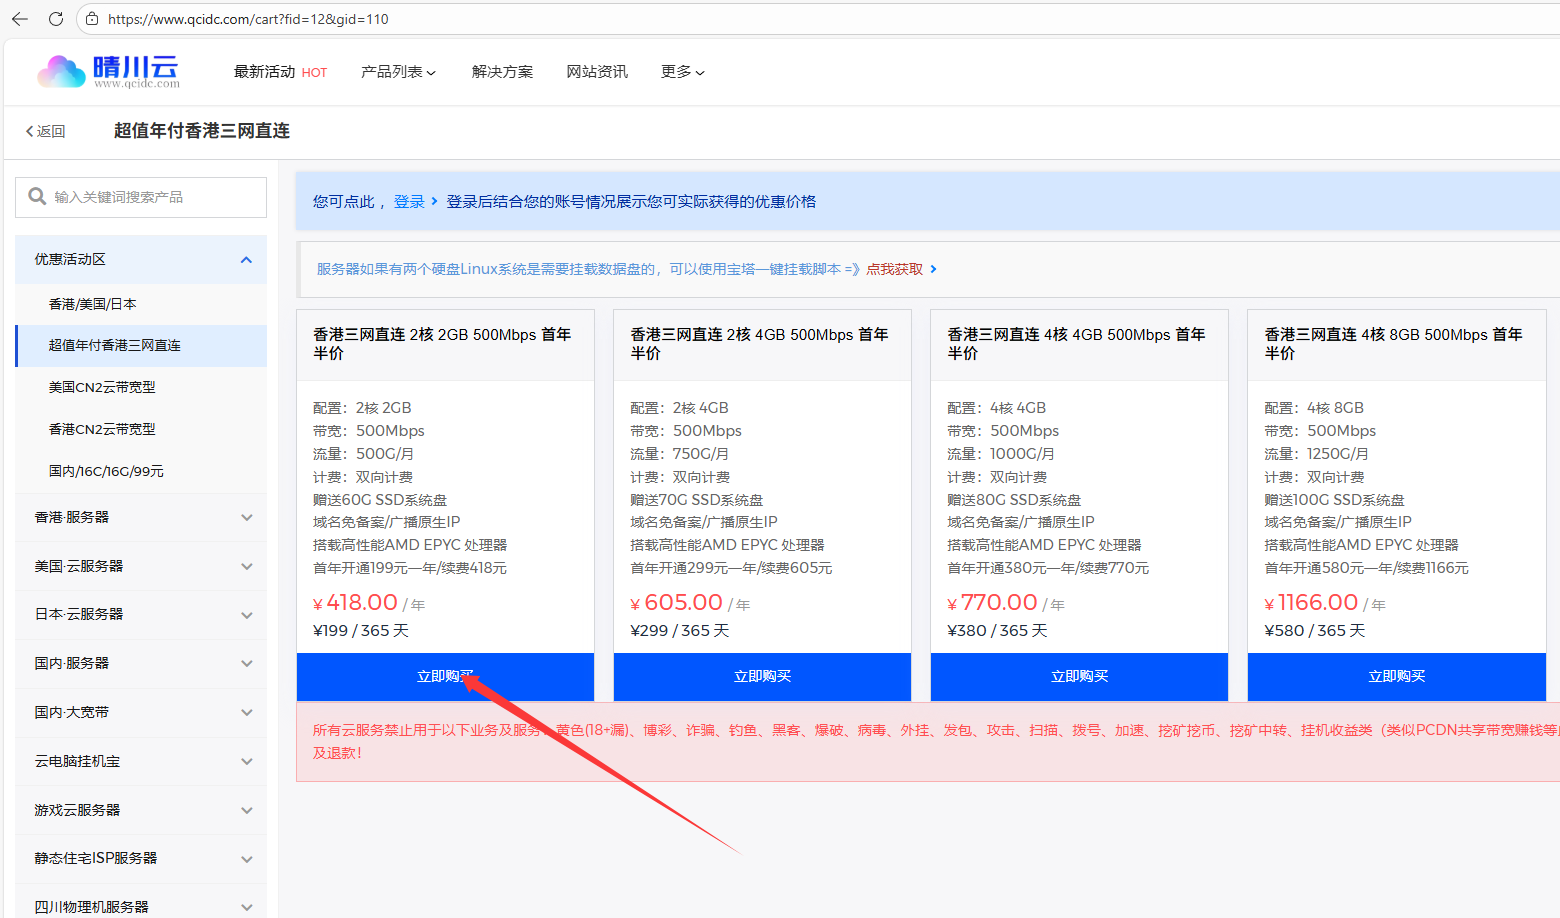Click the browser back arrow
The height and width of the screenshot is (918, 1560).
[x=20, y=18]
